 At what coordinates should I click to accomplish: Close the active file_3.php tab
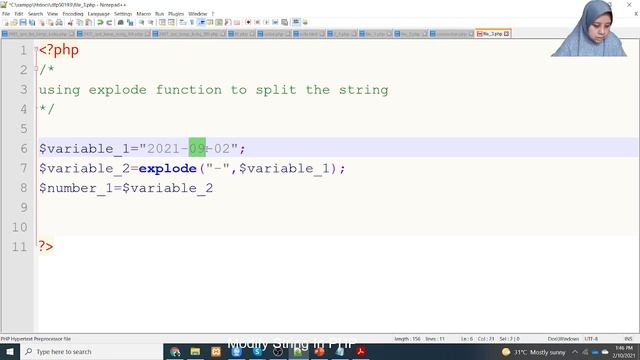point(507,34)
